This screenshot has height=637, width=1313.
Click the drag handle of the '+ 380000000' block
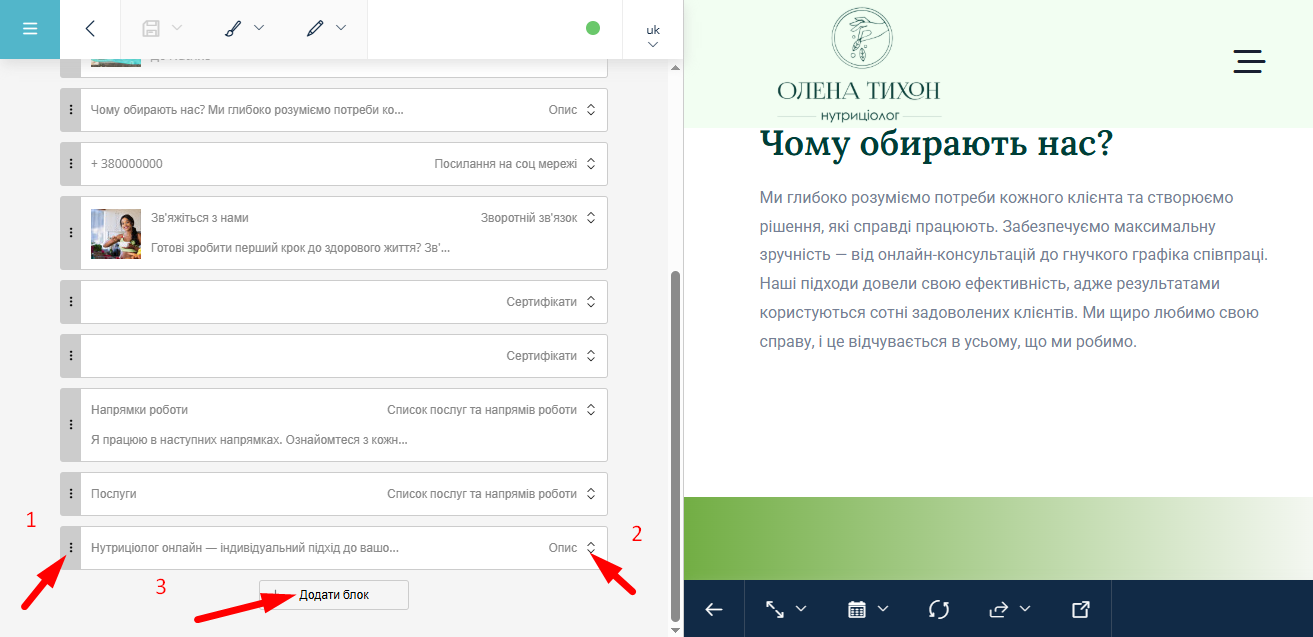coord(71,164)
